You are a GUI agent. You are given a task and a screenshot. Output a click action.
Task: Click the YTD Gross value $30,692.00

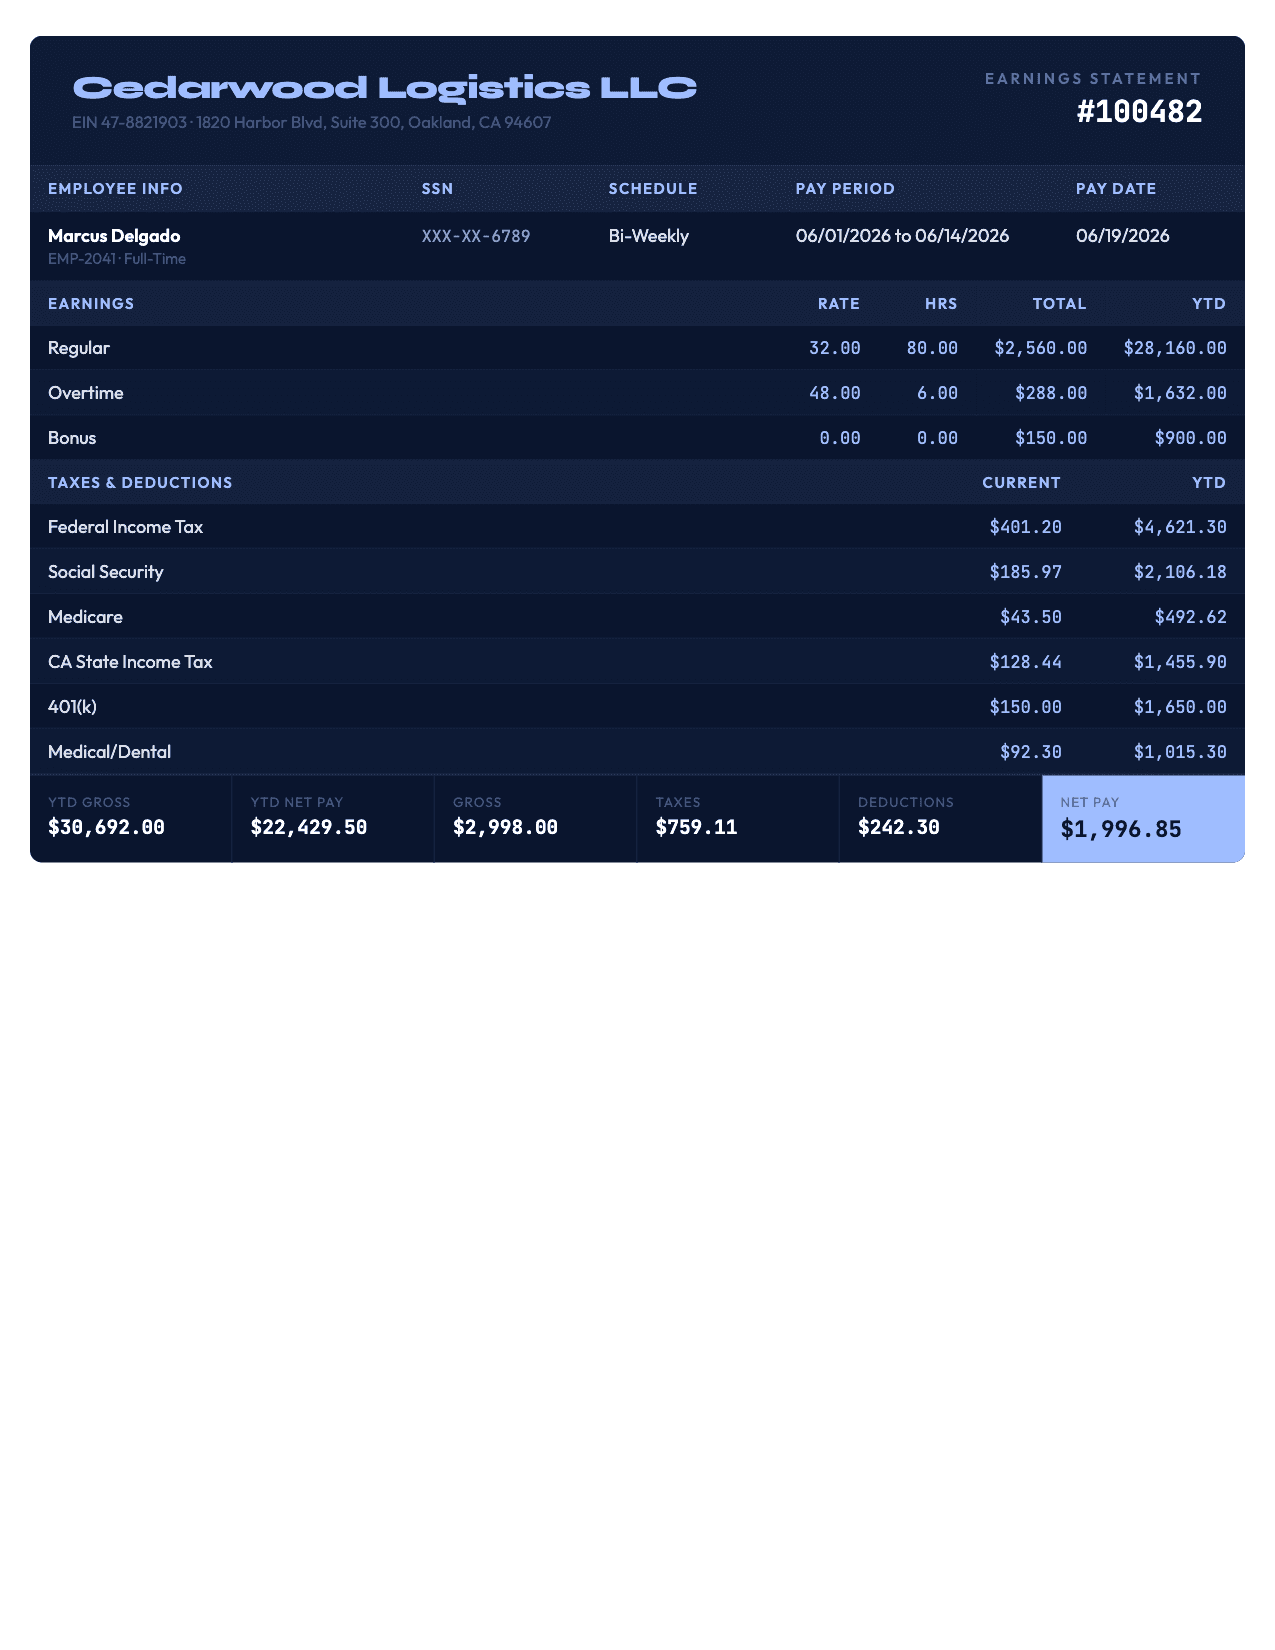point(107,827)
